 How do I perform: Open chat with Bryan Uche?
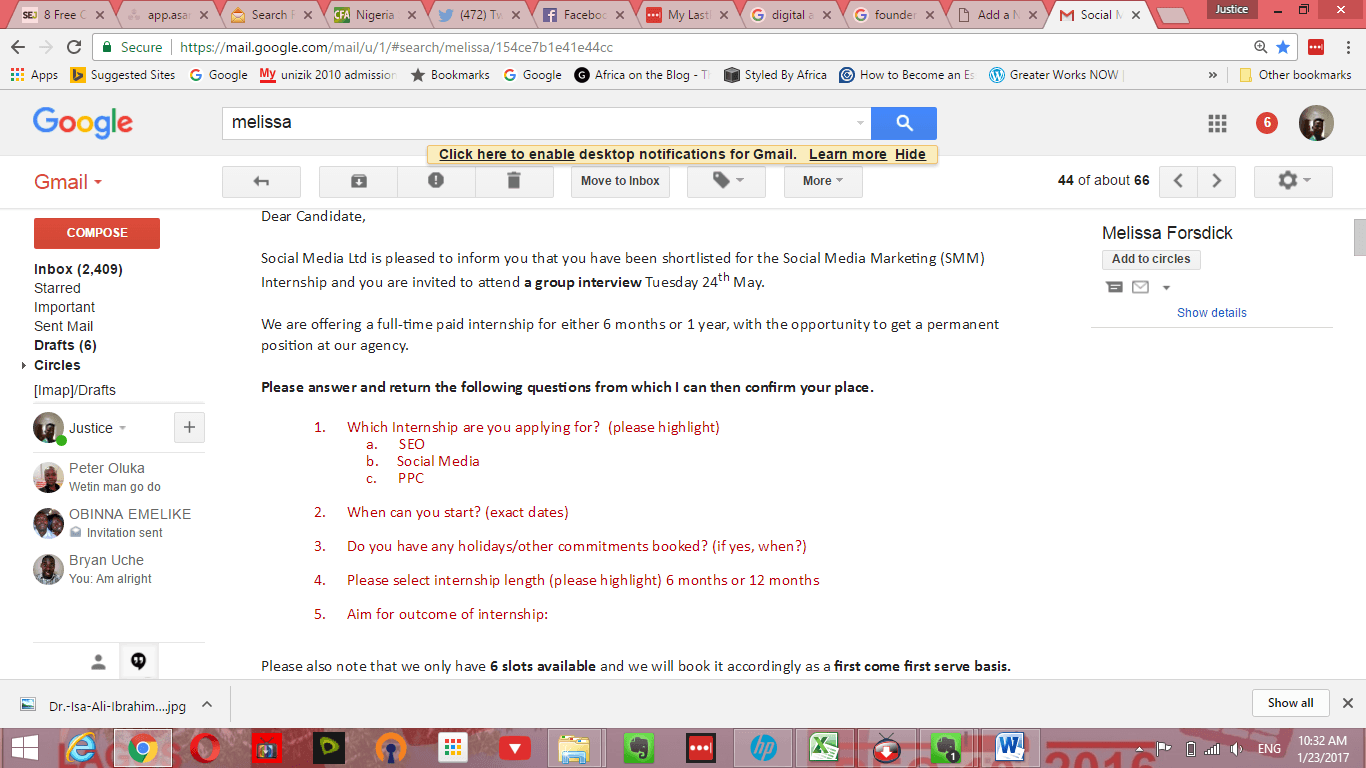(119, 569)
